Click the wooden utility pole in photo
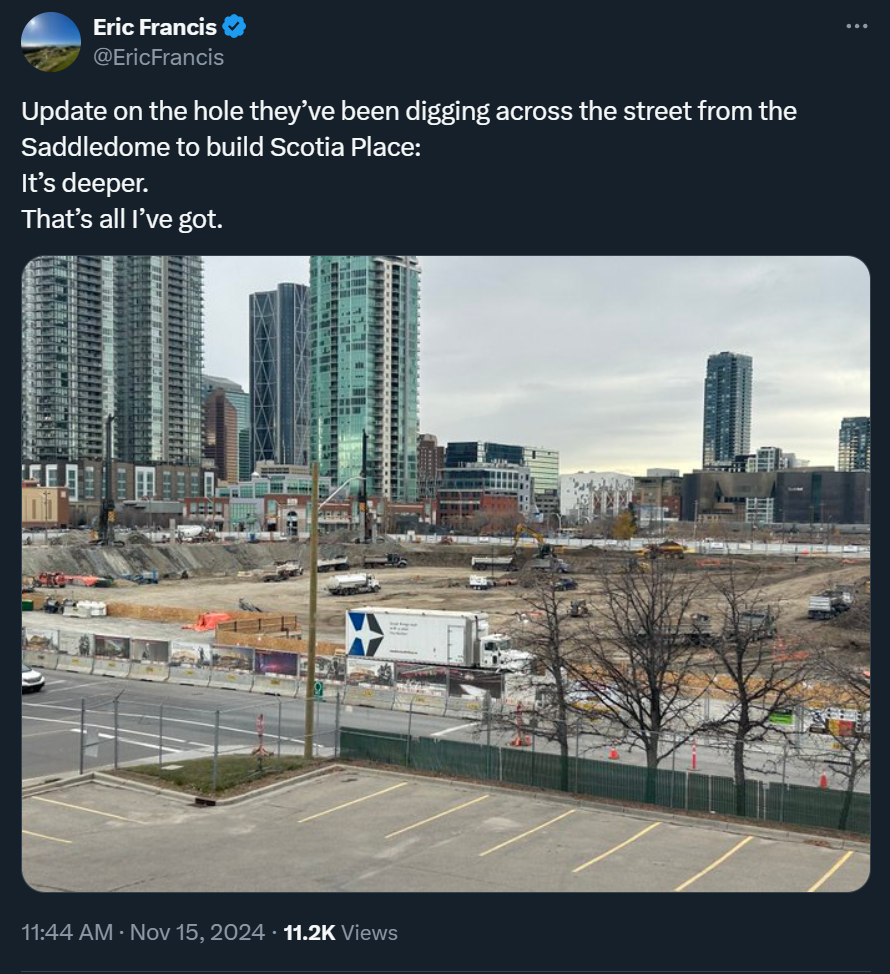This screenshot has width=890, height=974. [x=311, y=611]
